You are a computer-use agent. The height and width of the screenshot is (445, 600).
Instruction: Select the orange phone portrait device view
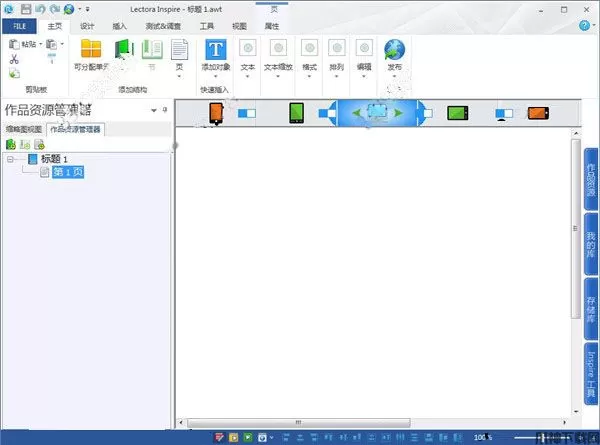(215, 113)
